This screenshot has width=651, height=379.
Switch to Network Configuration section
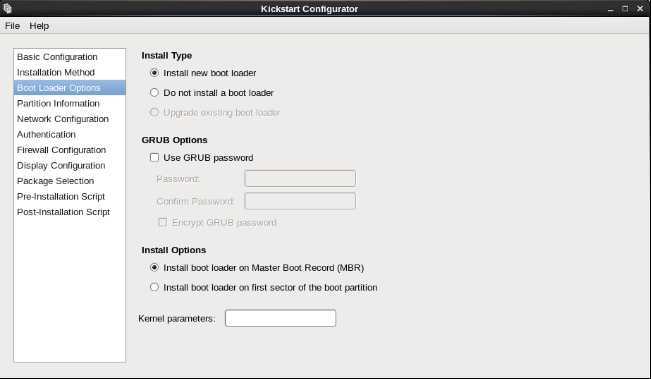coord(69,119)
